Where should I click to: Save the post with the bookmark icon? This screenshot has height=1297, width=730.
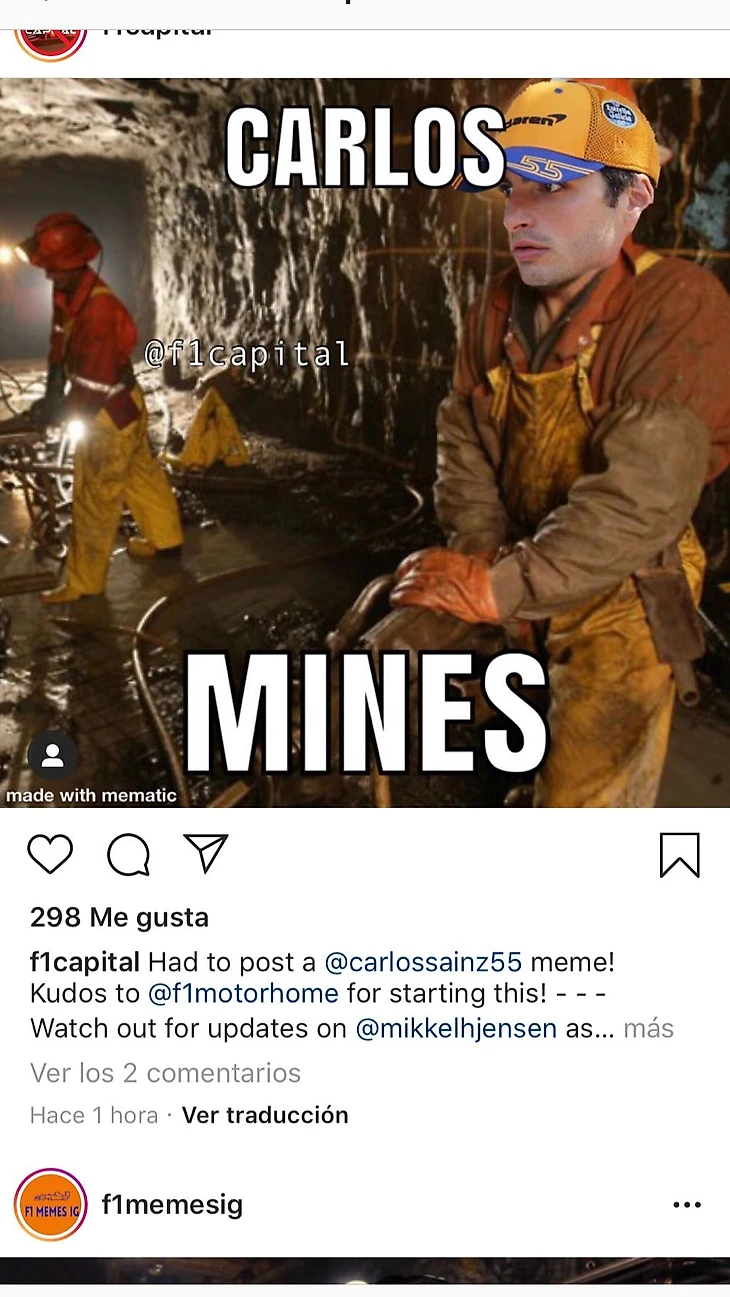(x=680, y=855)
